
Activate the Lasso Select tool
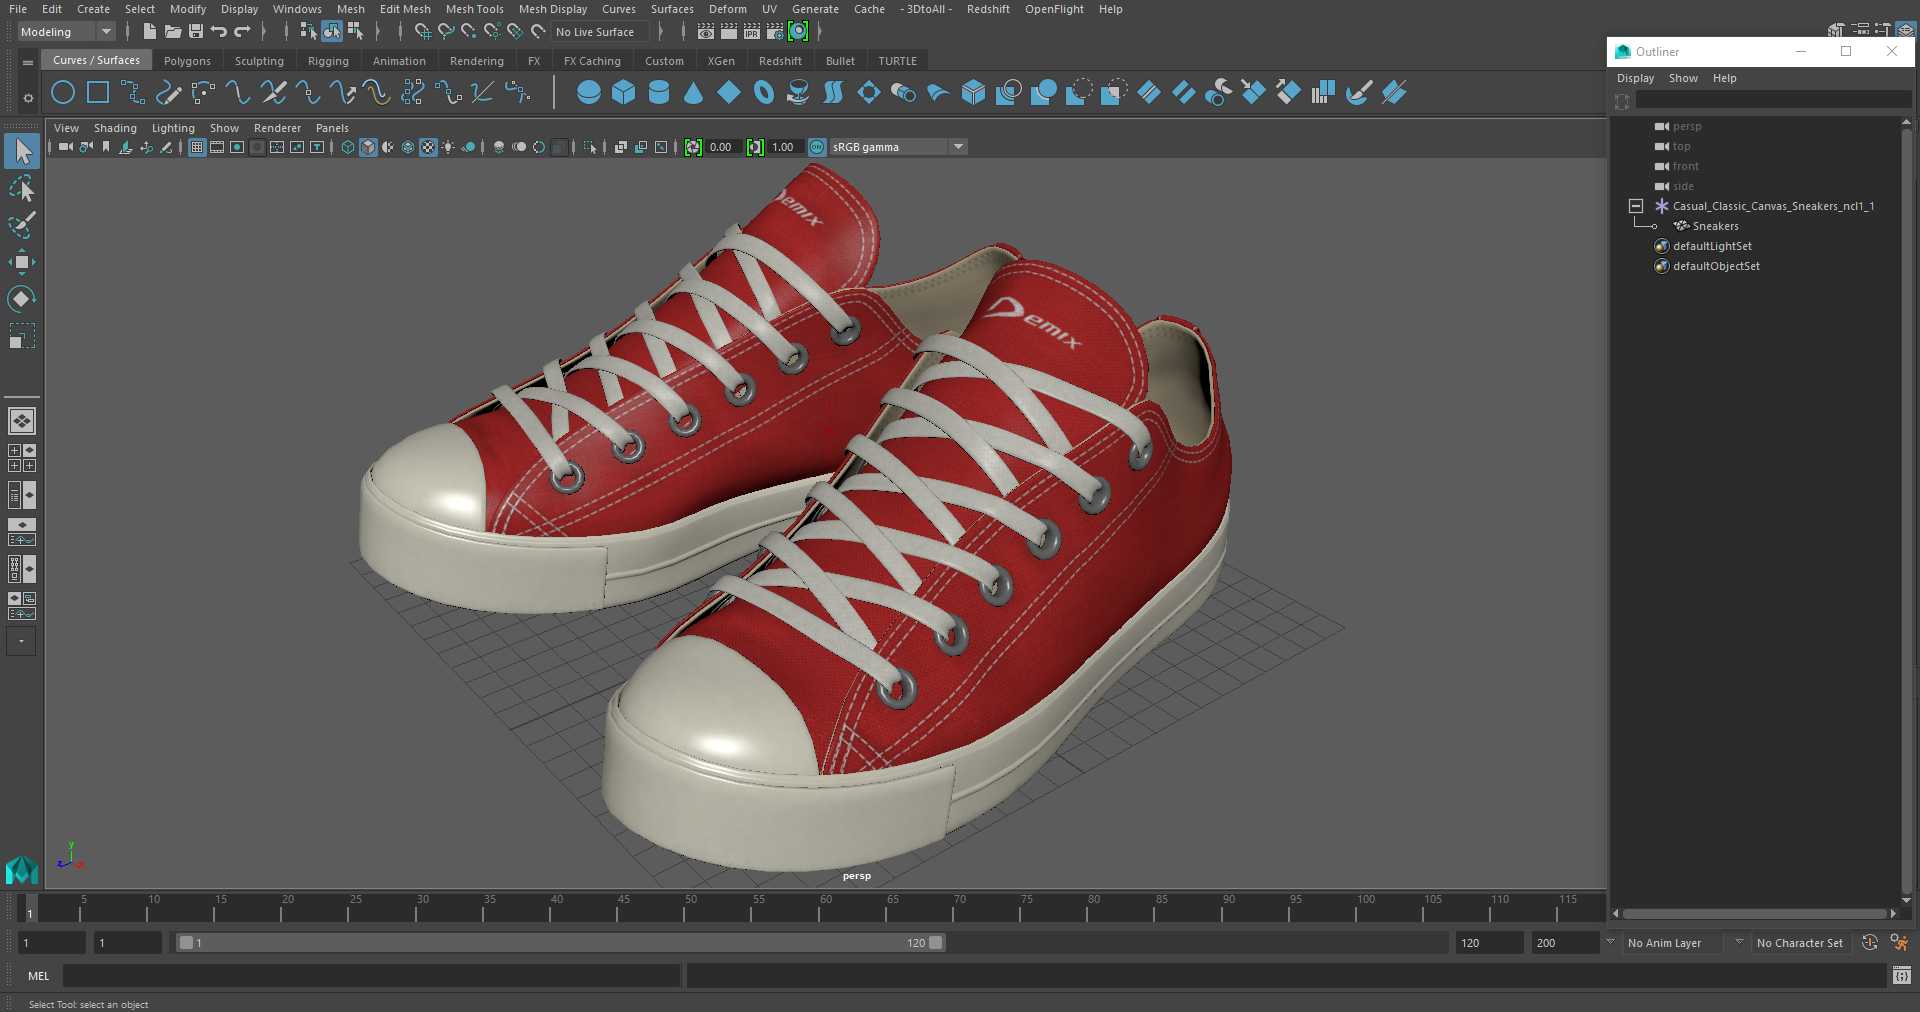click(22, 188)
